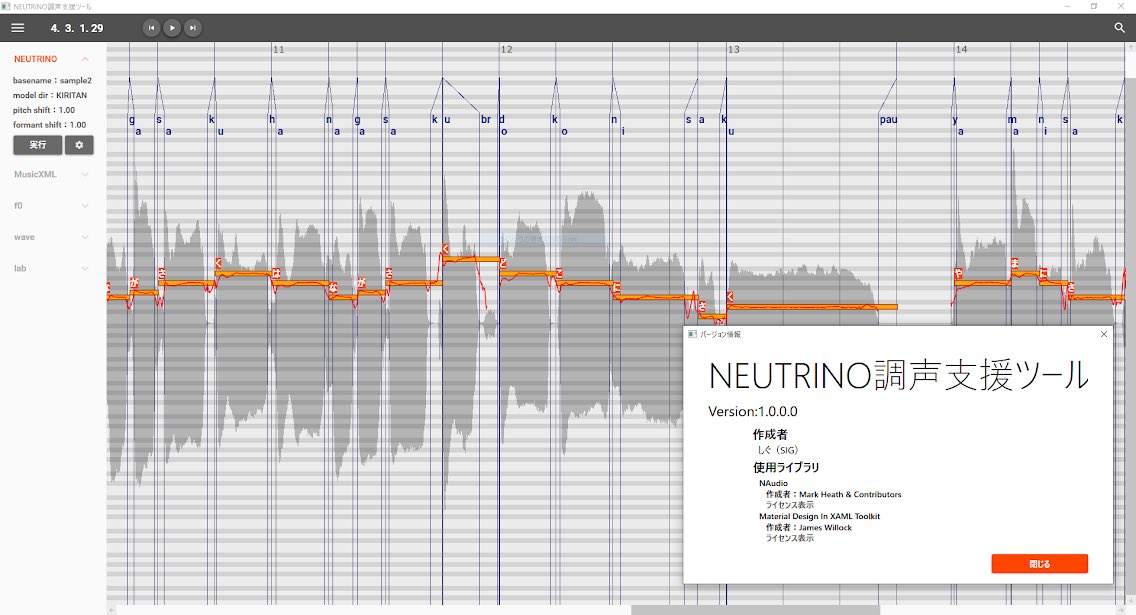
Task: Open the hamburger menu
Action: (17, 28)
